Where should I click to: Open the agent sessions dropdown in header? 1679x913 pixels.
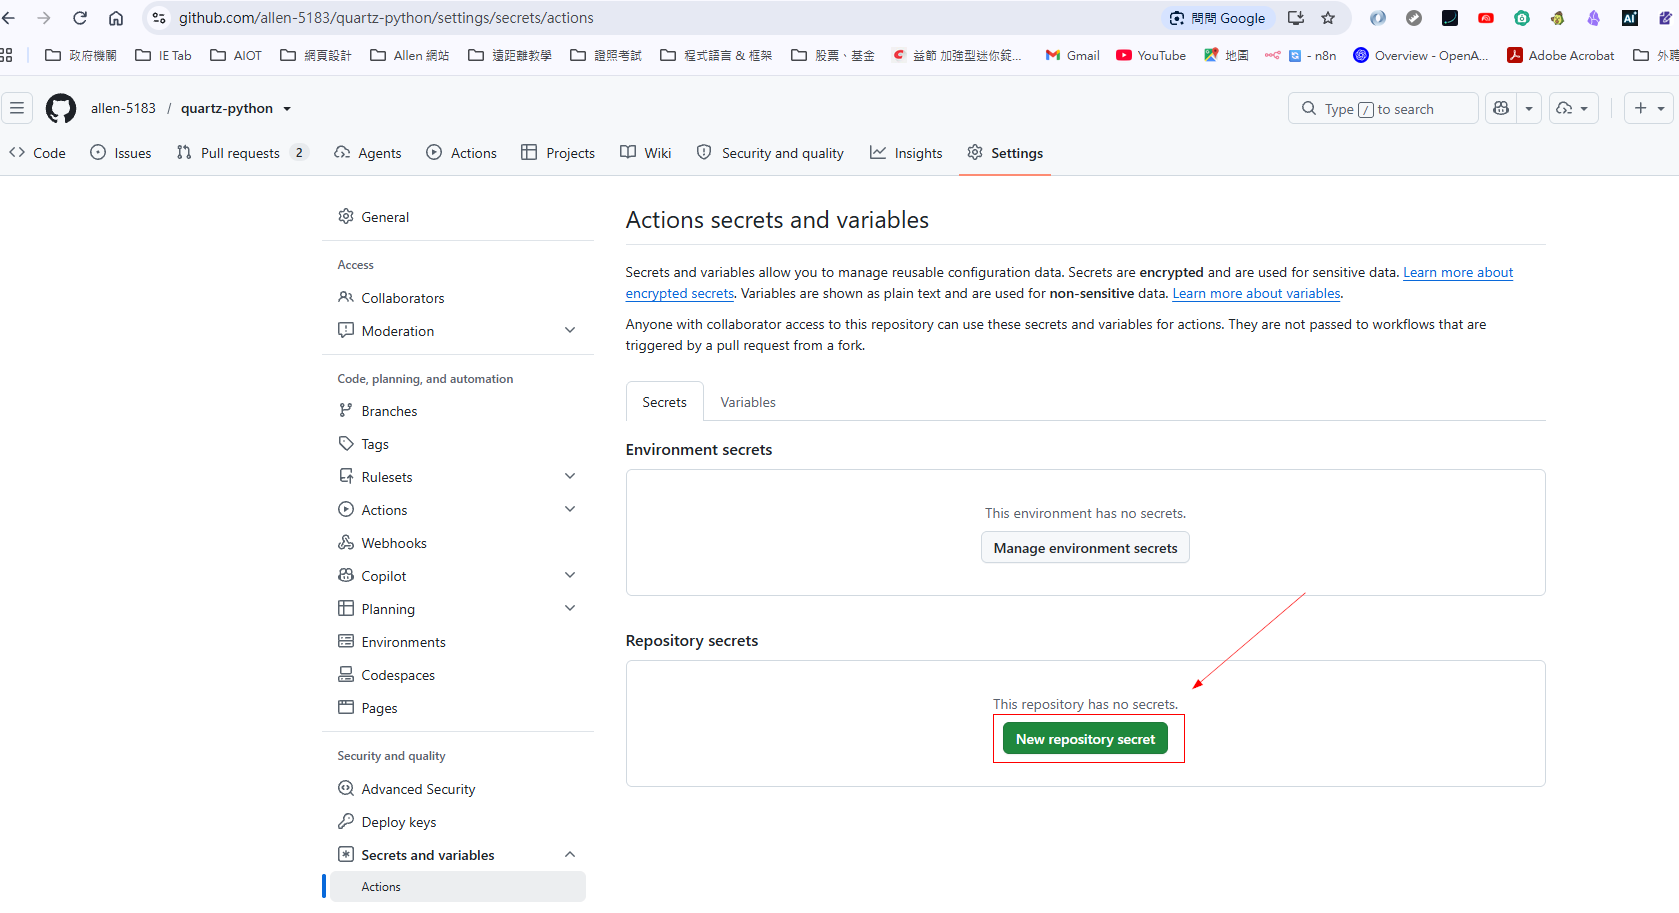click(x=1574, y=108)
